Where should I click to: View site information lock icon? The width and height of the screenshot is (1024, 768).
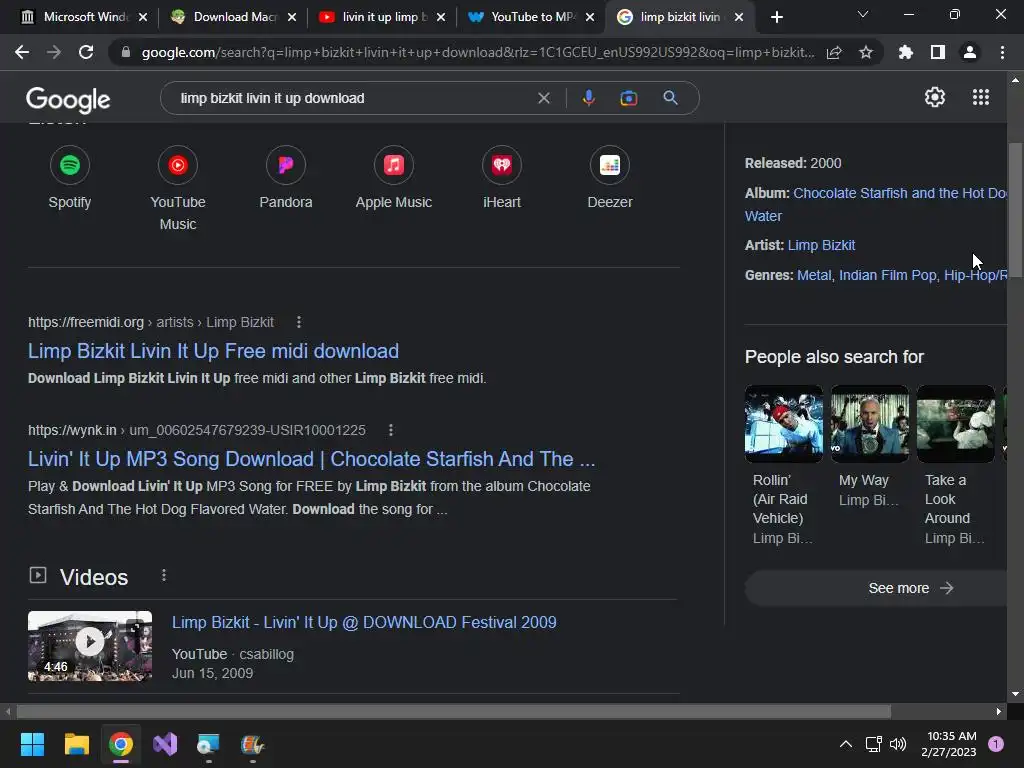pos(126,52)
